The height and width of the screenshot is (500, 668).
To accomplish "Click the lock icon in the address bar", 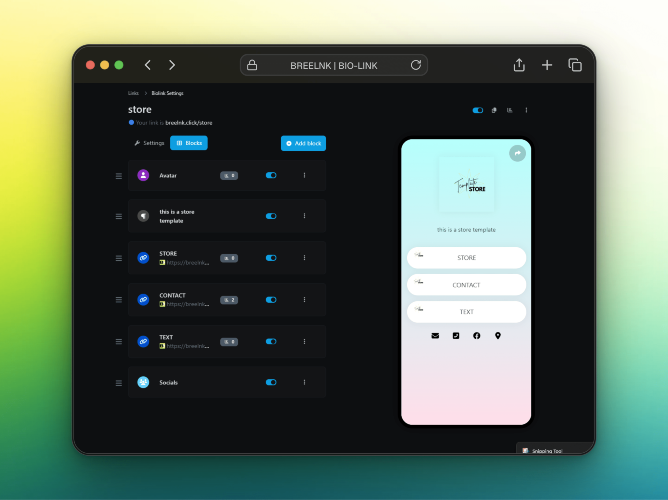I will tap(252, 65).
